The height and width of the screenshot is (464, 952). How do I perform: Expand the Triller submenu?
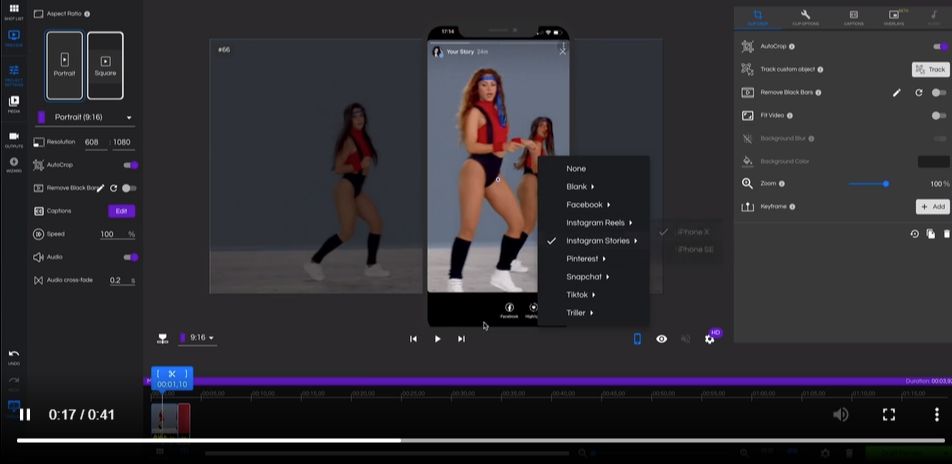pos(579,313)
